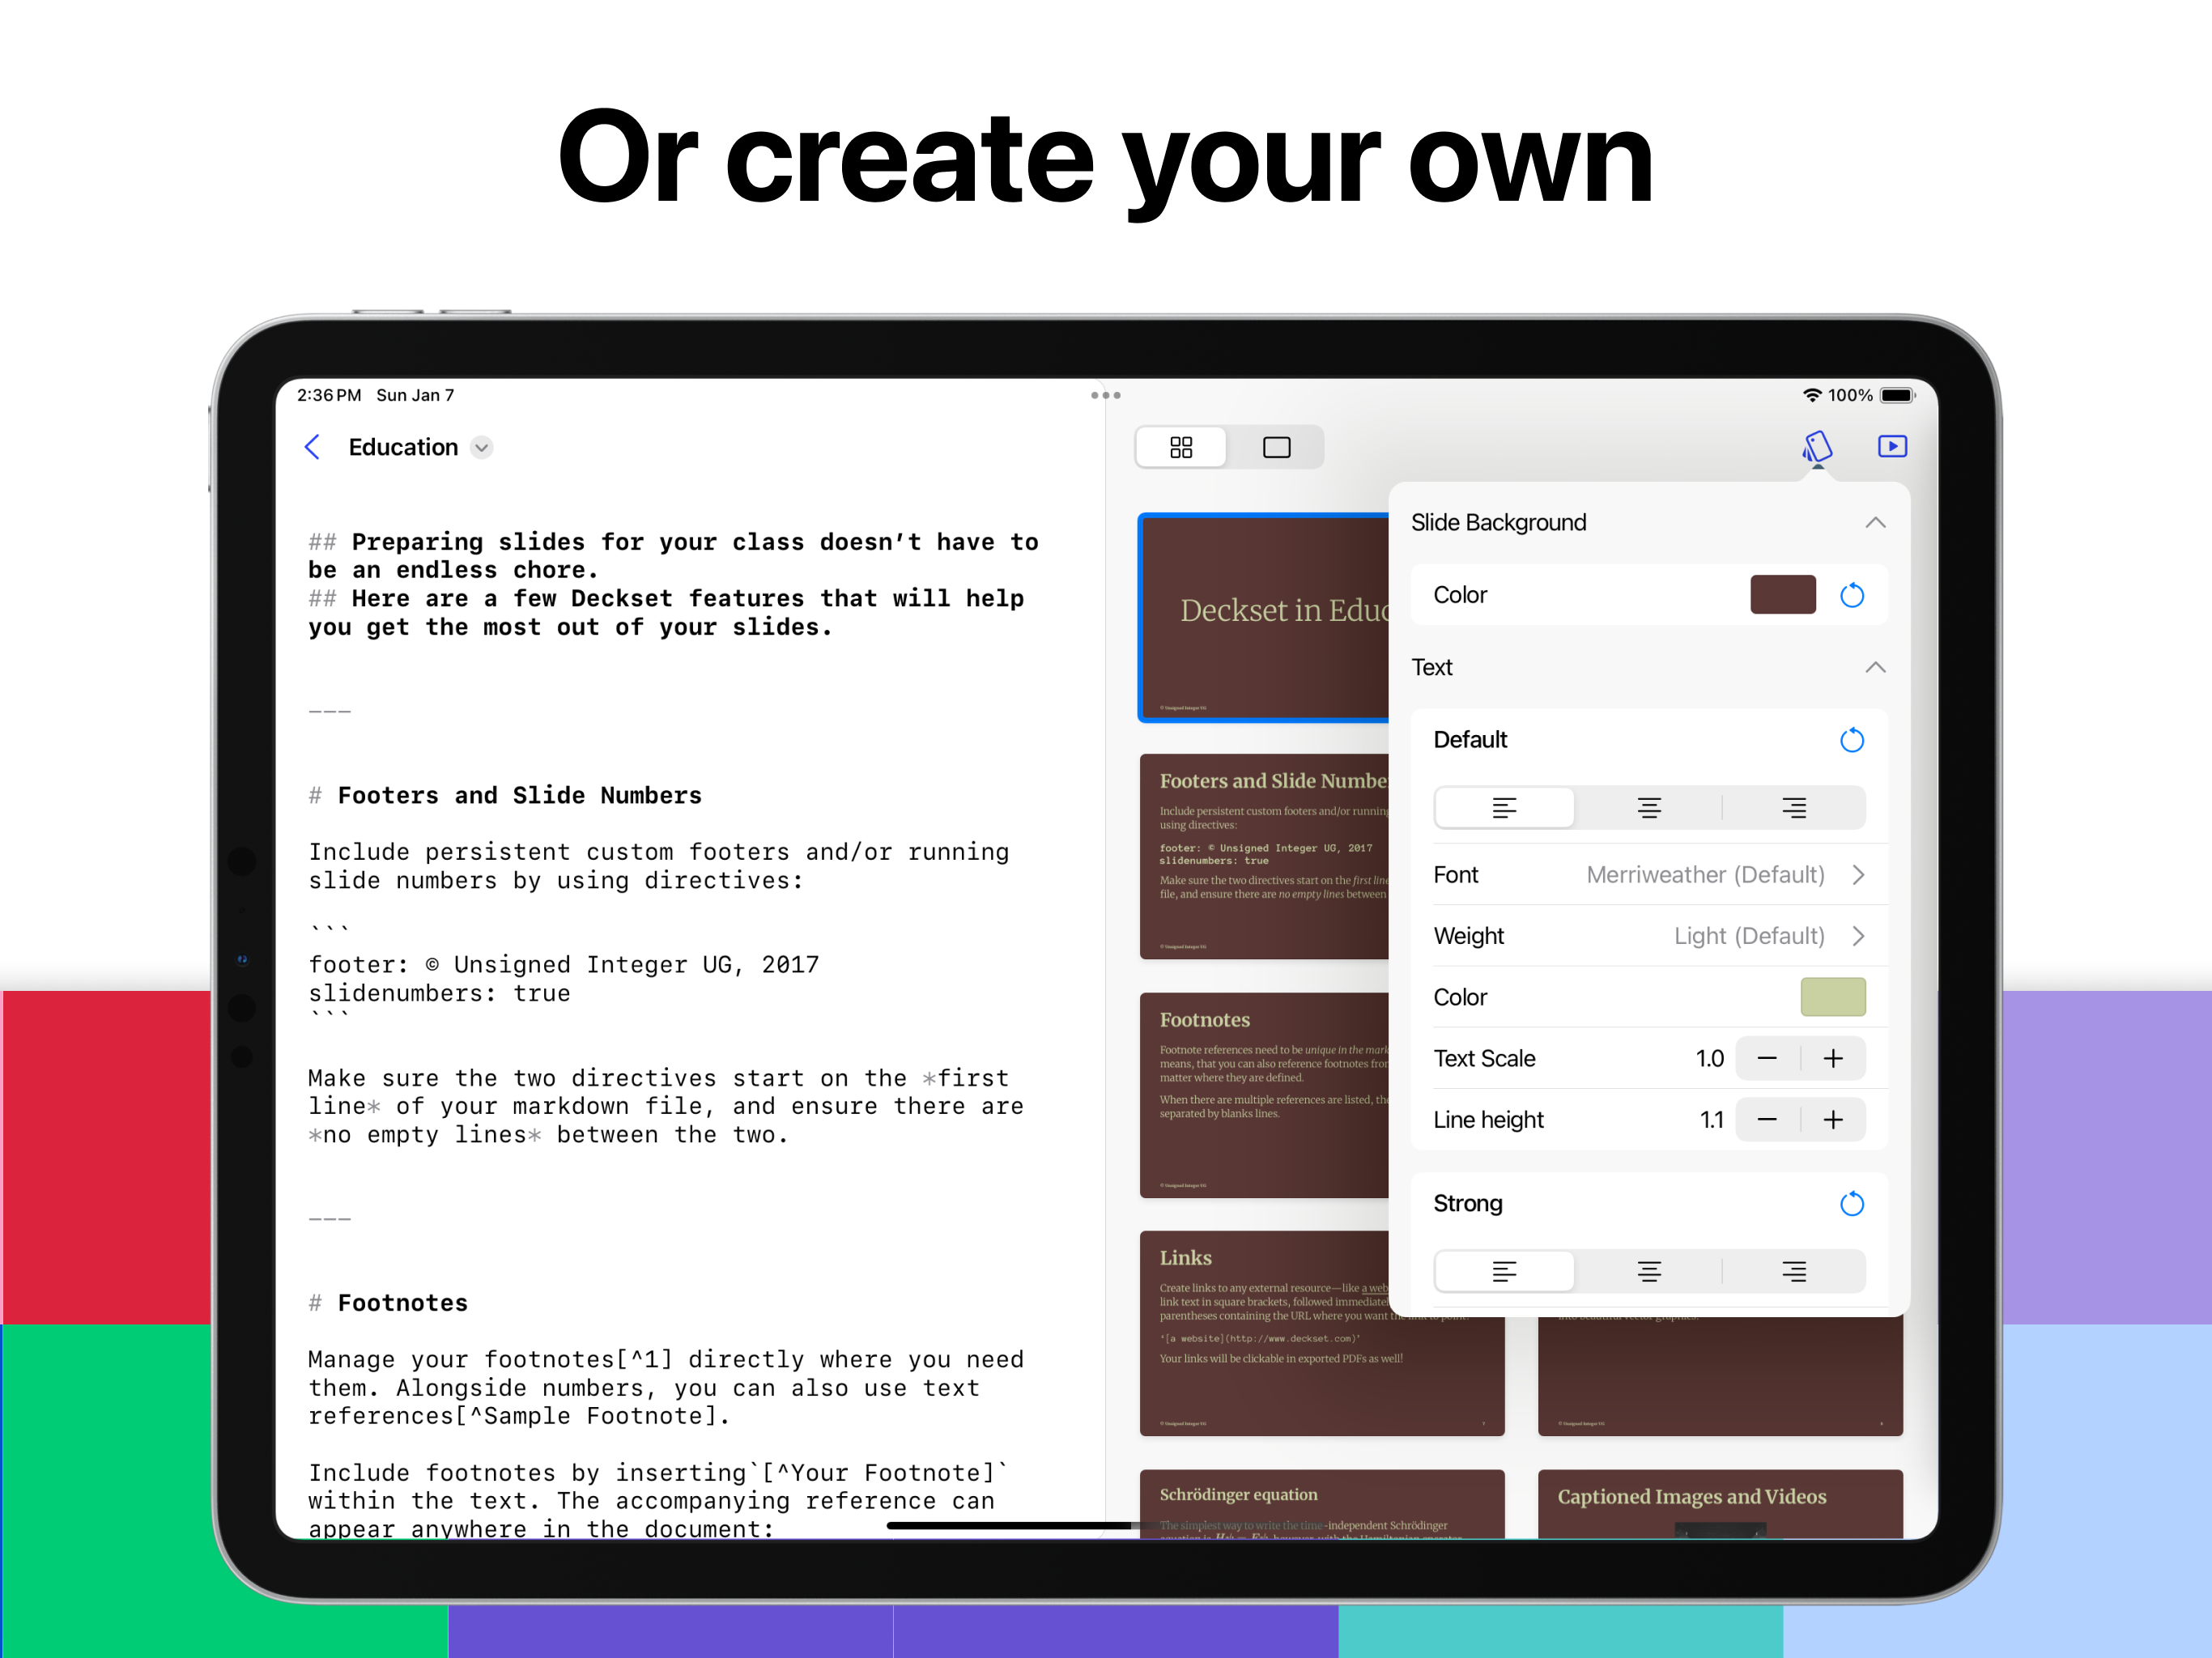Click the 2:36 PM clock

[329, 395]
